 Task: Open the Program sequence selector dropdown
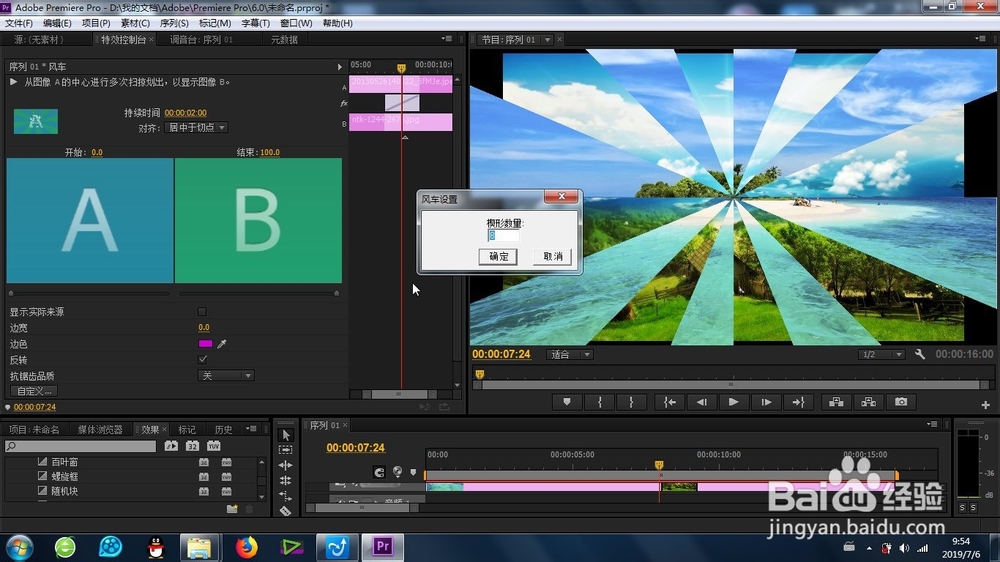tap(547, 40)
